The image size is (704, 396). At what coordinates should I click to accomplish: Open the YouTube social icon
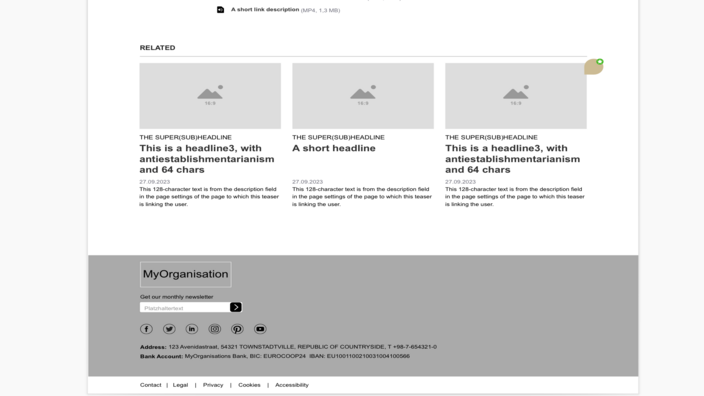[260, 329]
